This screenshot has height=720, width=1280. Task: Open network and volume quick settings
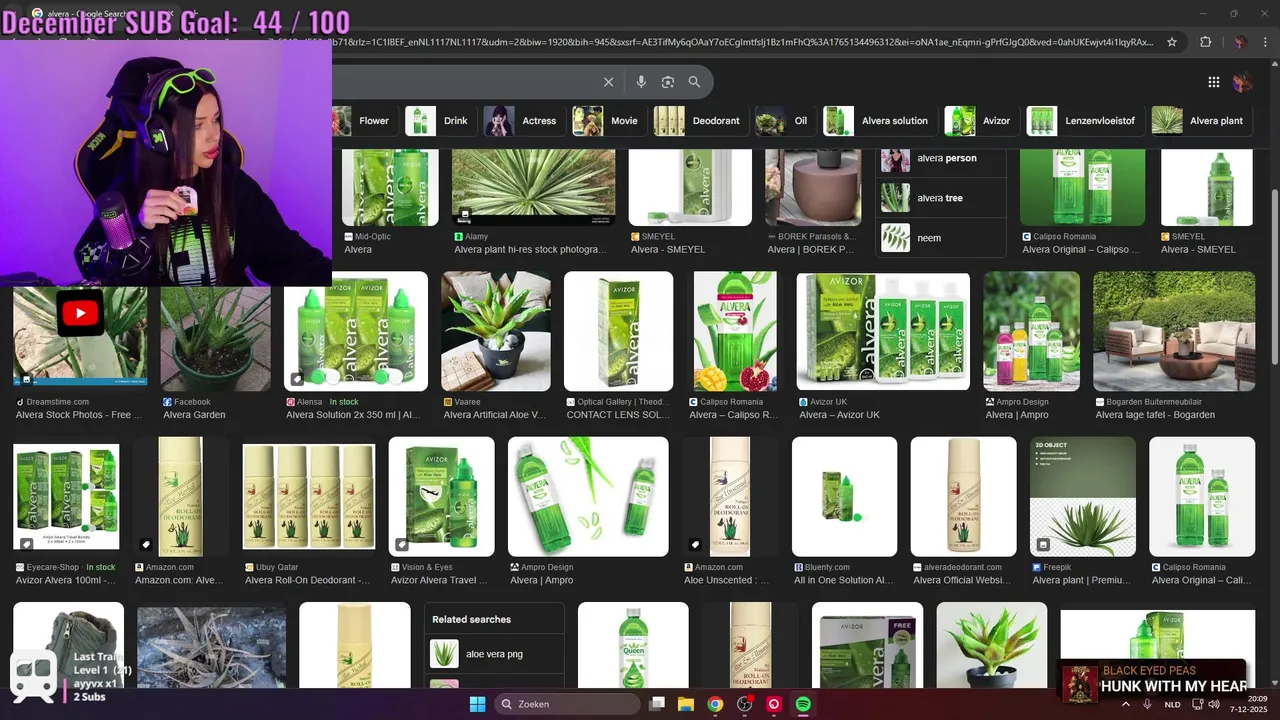point(1205,704)
